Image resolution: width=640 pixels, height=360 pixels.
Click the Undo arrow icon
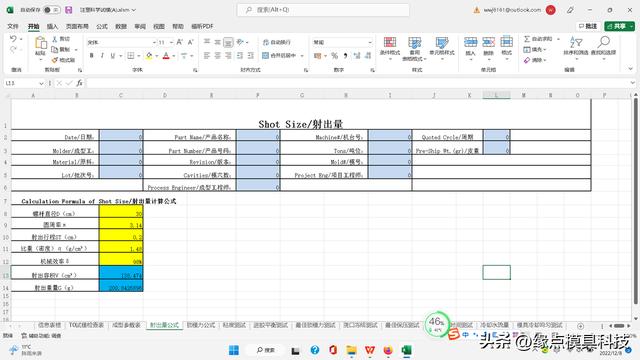click(x=13, y=39)
